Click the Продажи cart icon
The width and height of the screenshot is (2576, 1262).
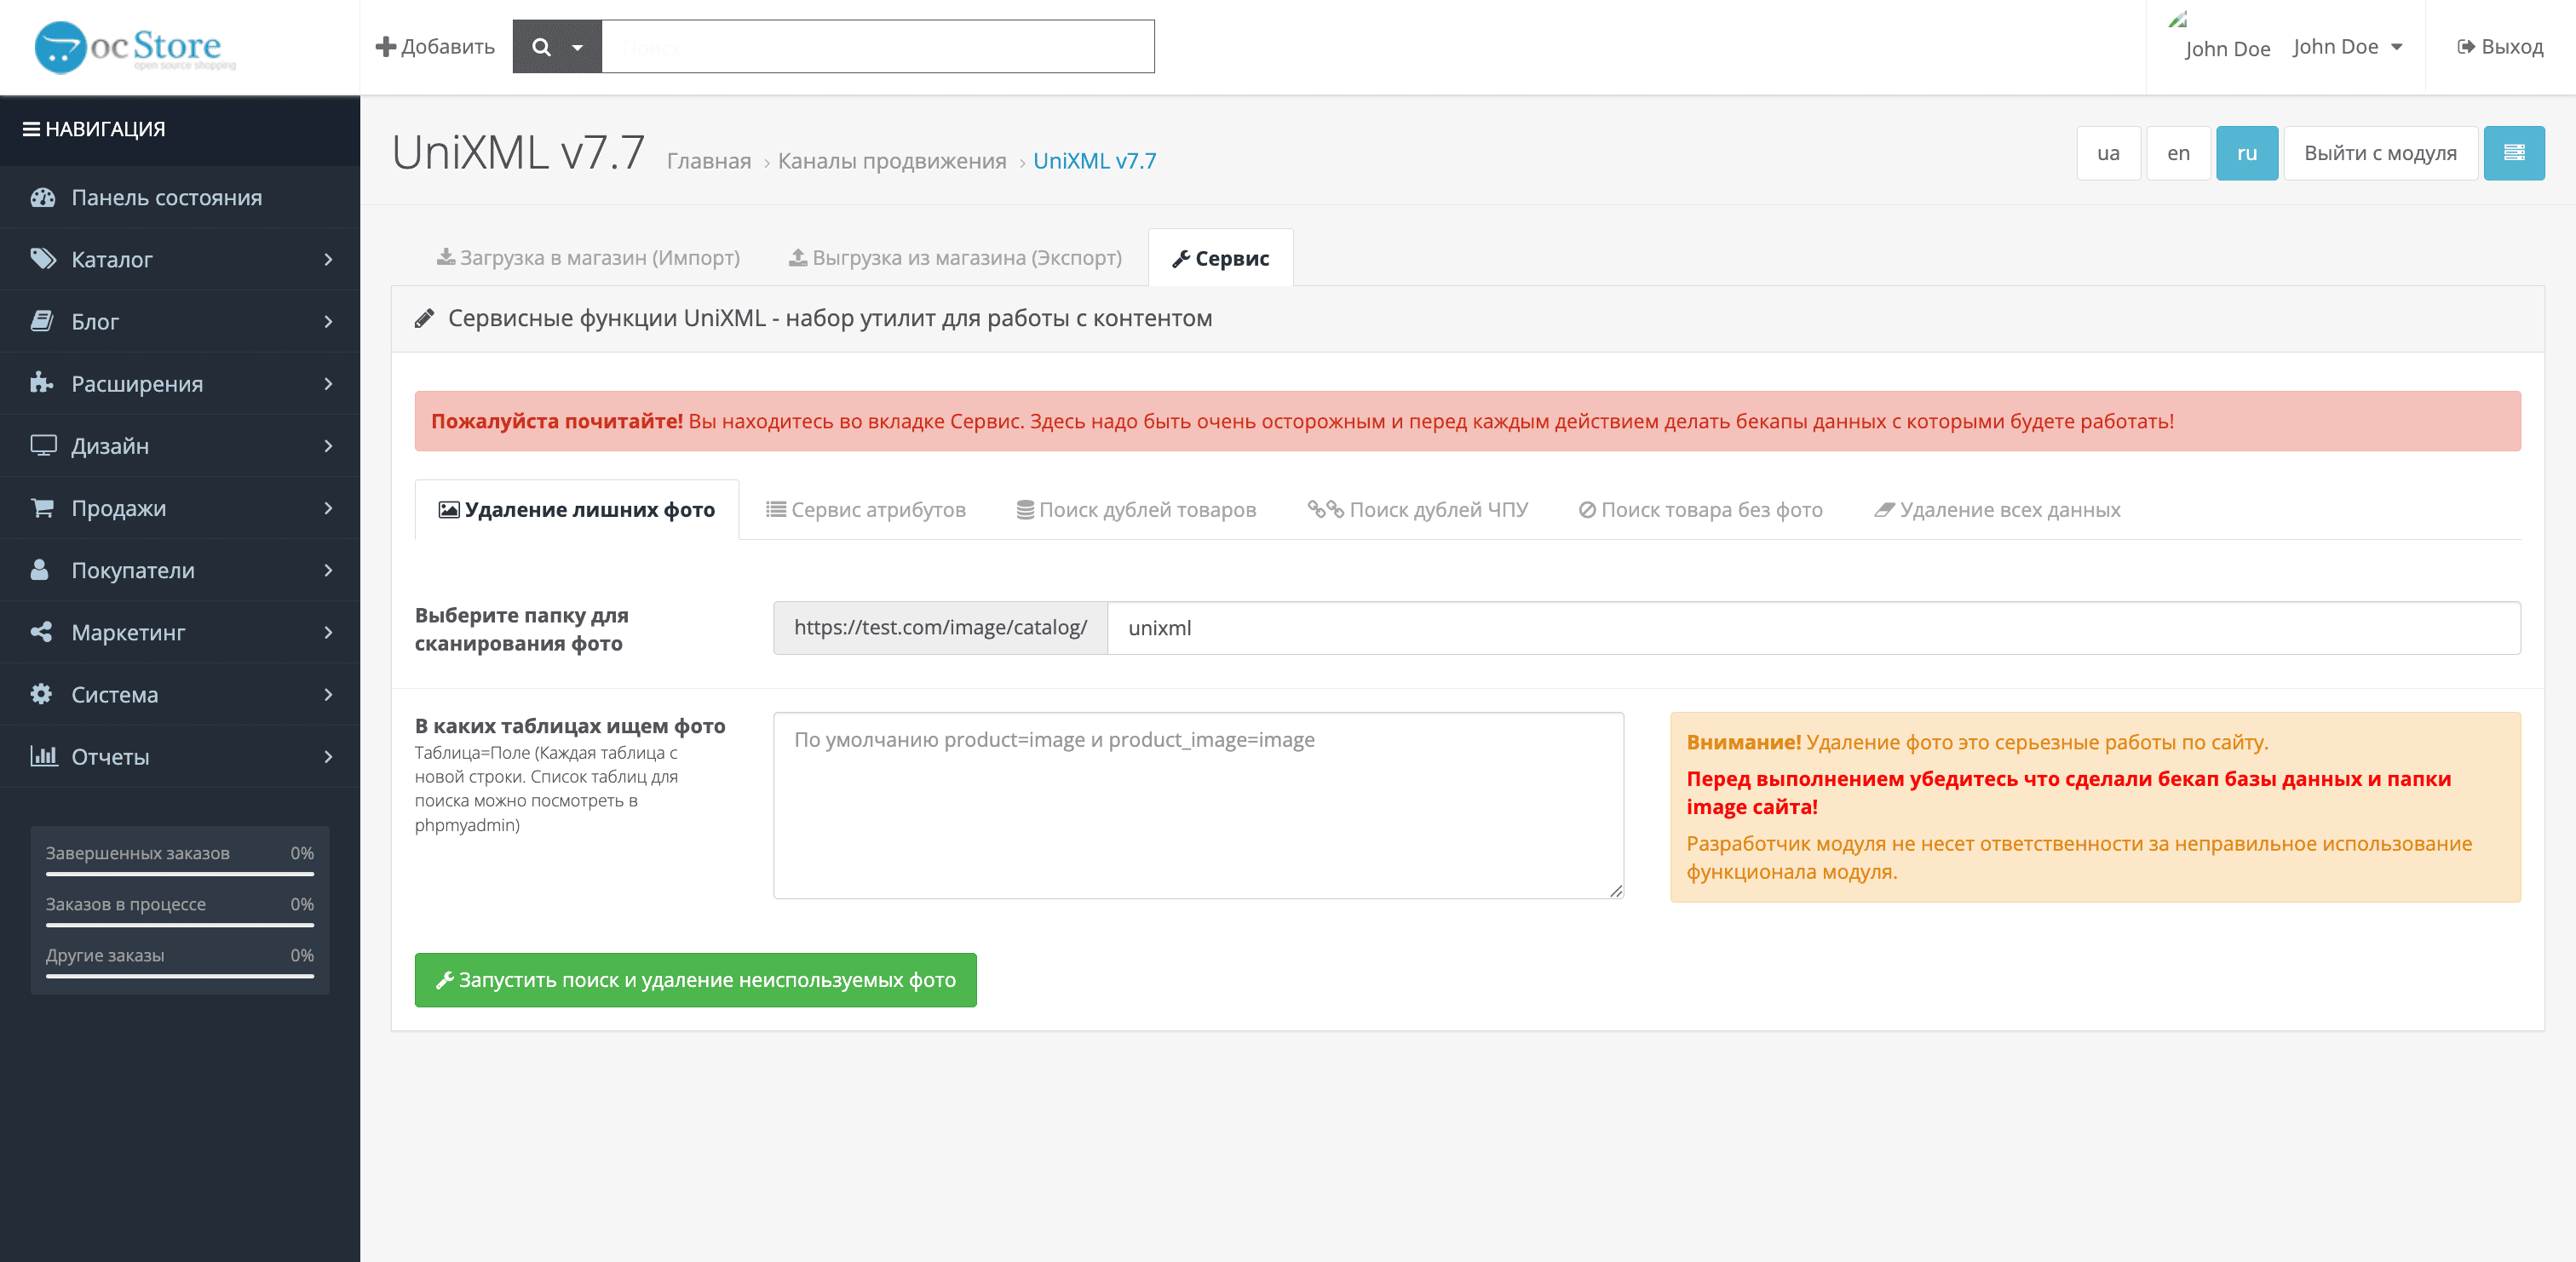(x=42, y=507)
